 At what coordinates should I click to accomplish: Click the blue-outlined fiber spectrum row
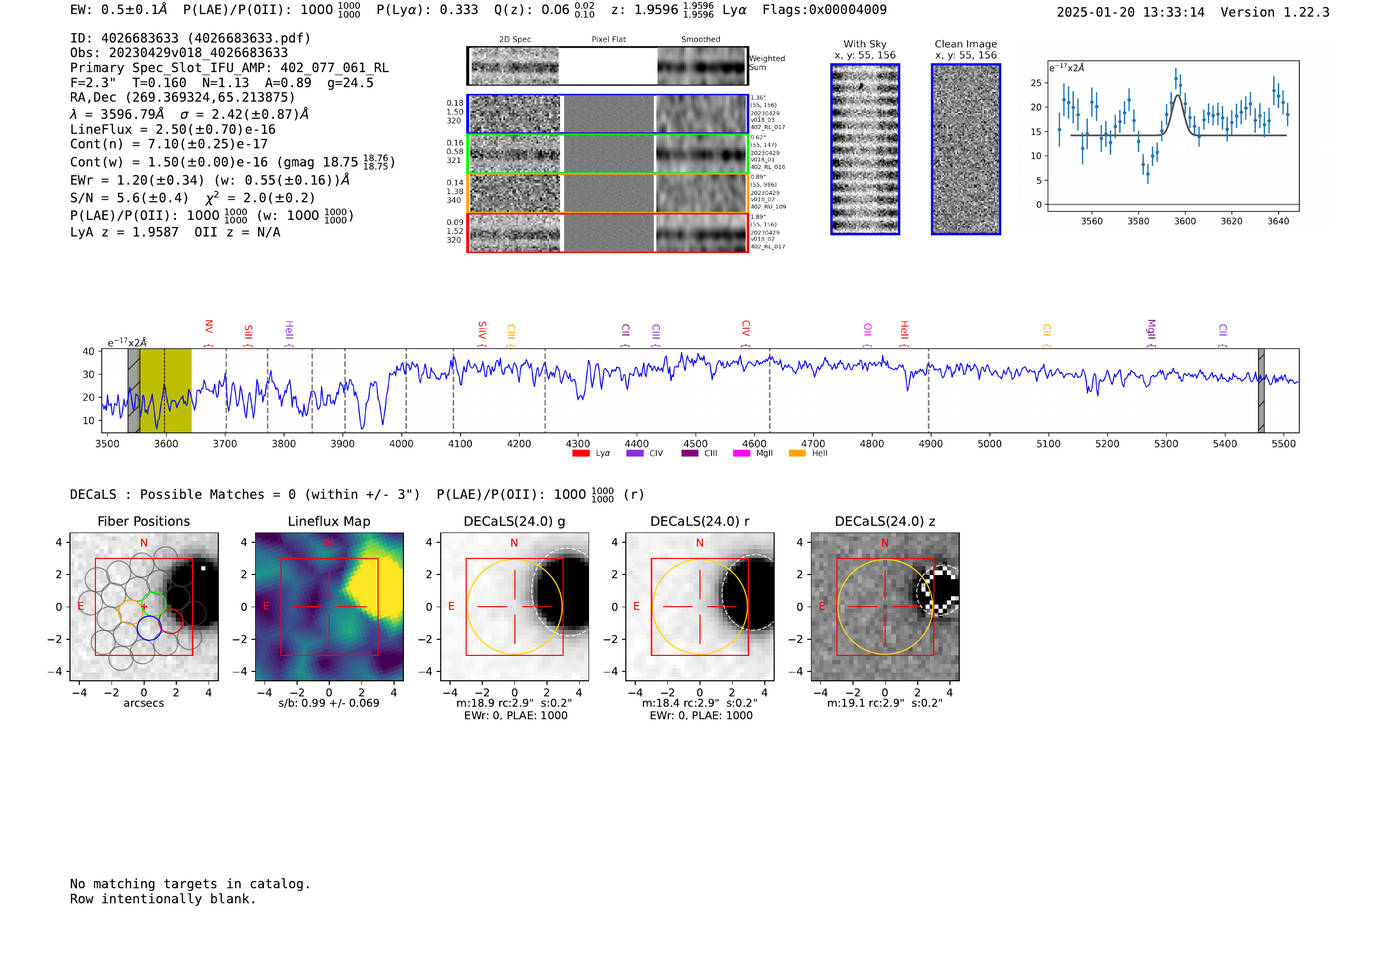[x=607, y=114]
